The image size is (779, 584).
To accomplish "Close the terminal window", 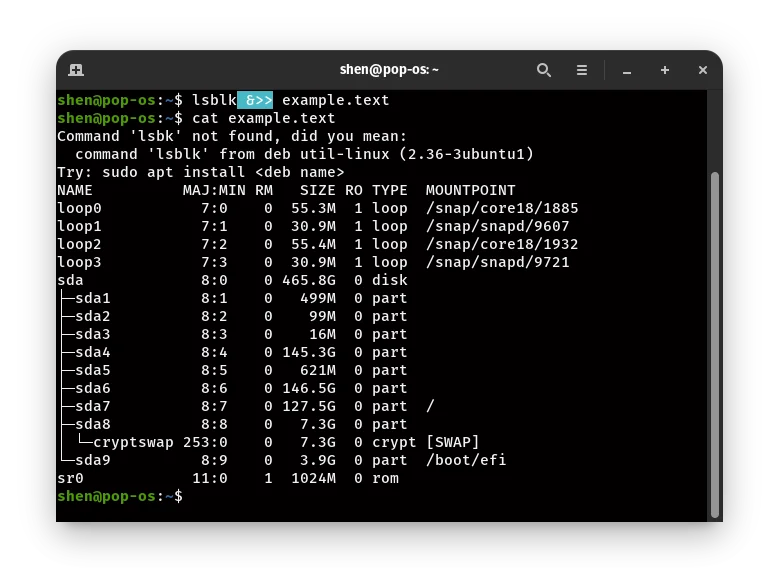I will coord(702,70).
